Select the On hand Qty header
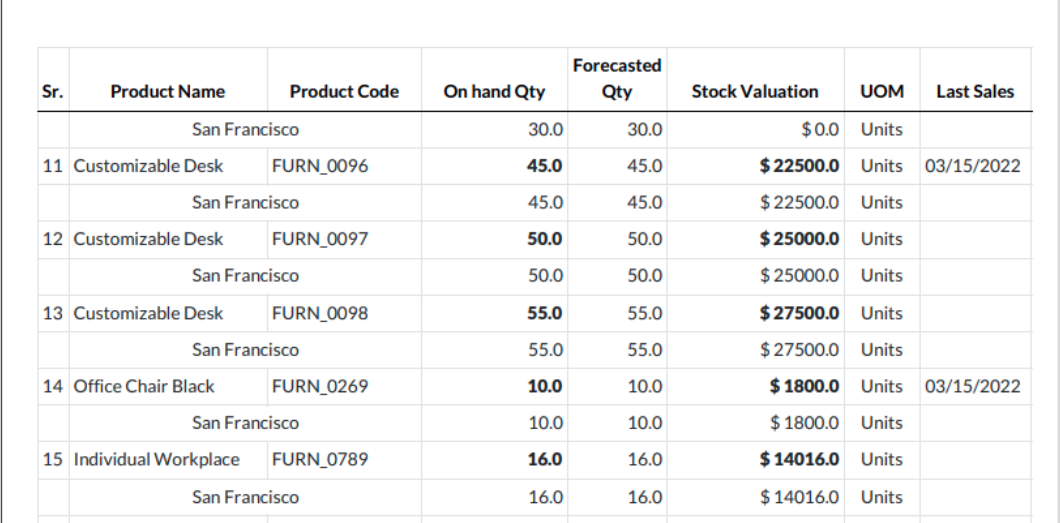The height and width of the screenshot is (523, 1060). [x=494, y=92]
